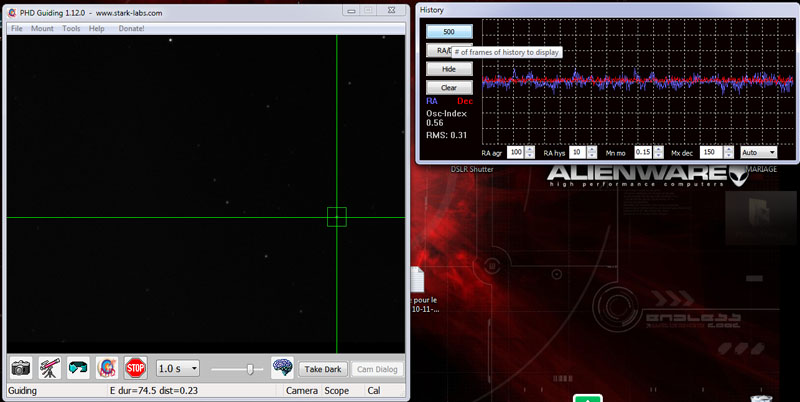Viewport: 800px width, 402px height.
Task: Increase RA agr with the up arrow
Action: click(x=530, y=149)
